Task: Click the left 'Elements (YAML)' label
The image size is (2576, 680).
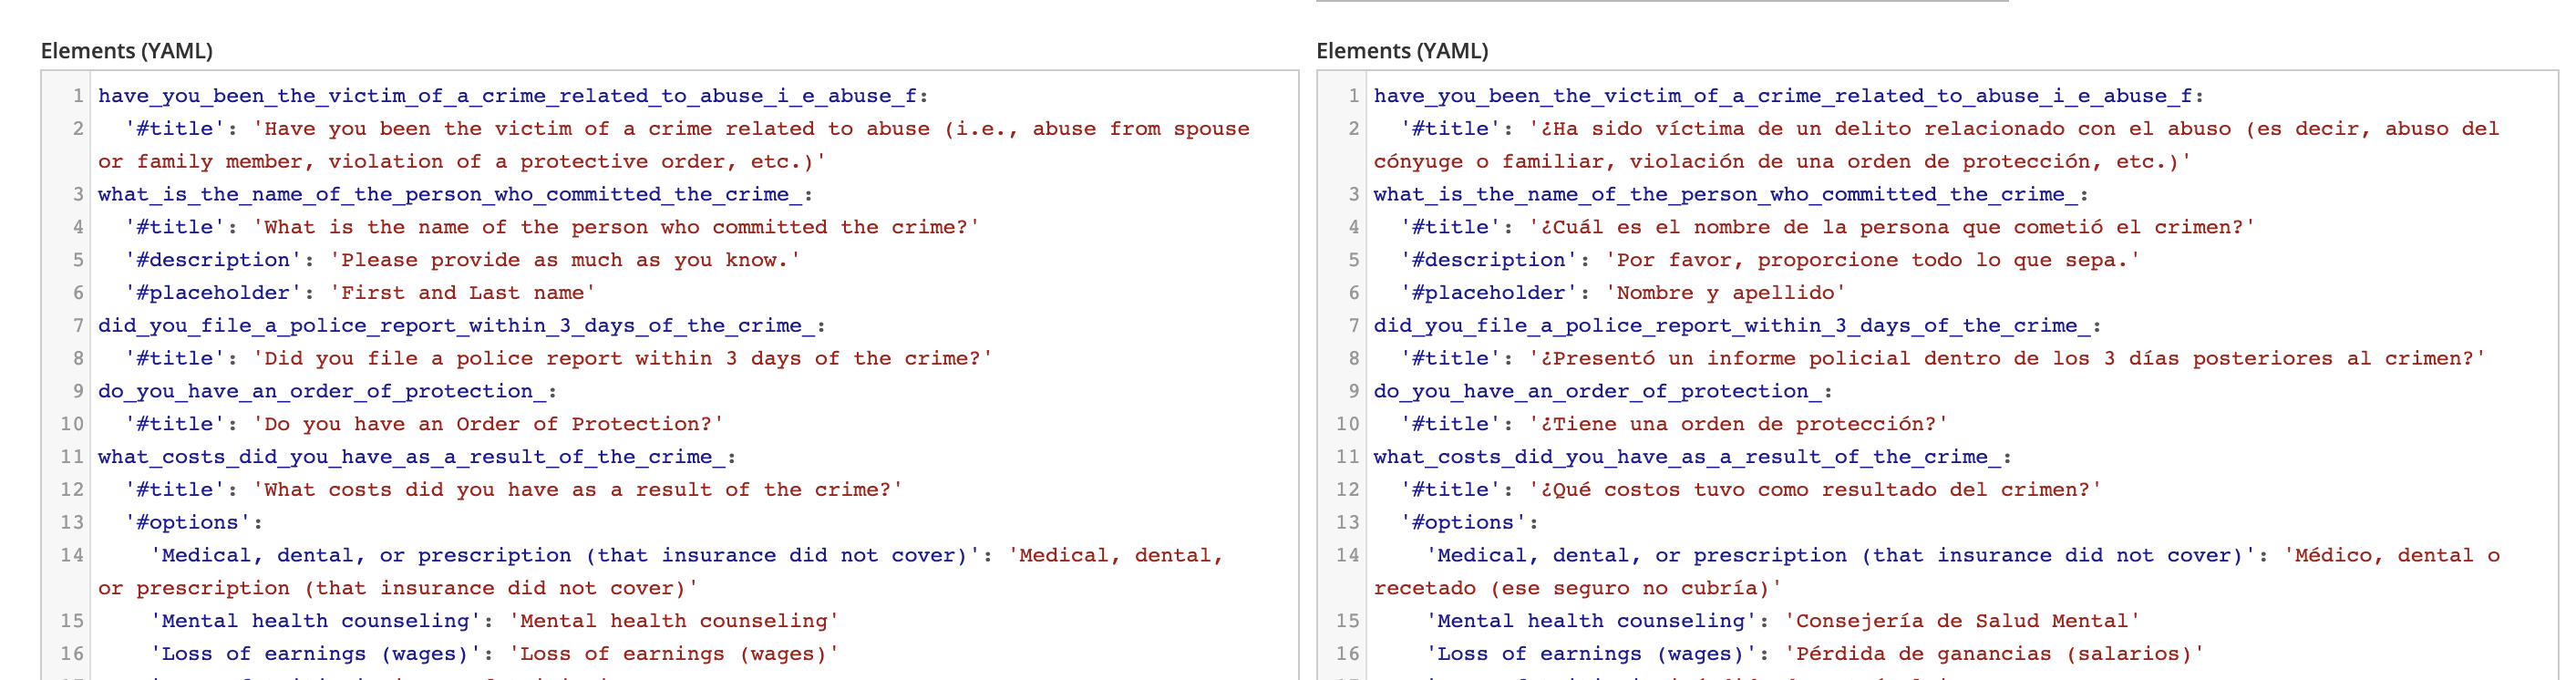Action: pyautogui.click(x=127, y=50)
